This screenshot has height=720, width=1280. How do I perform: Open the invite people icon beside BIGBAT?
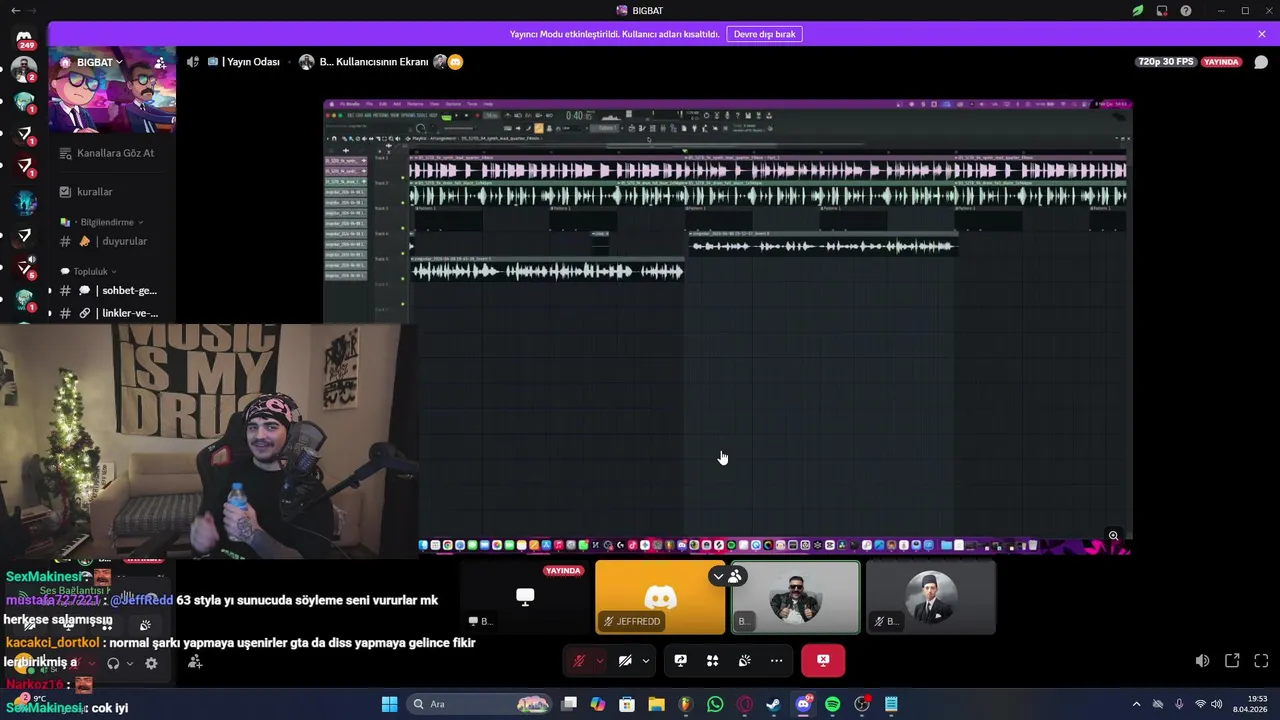160,62
